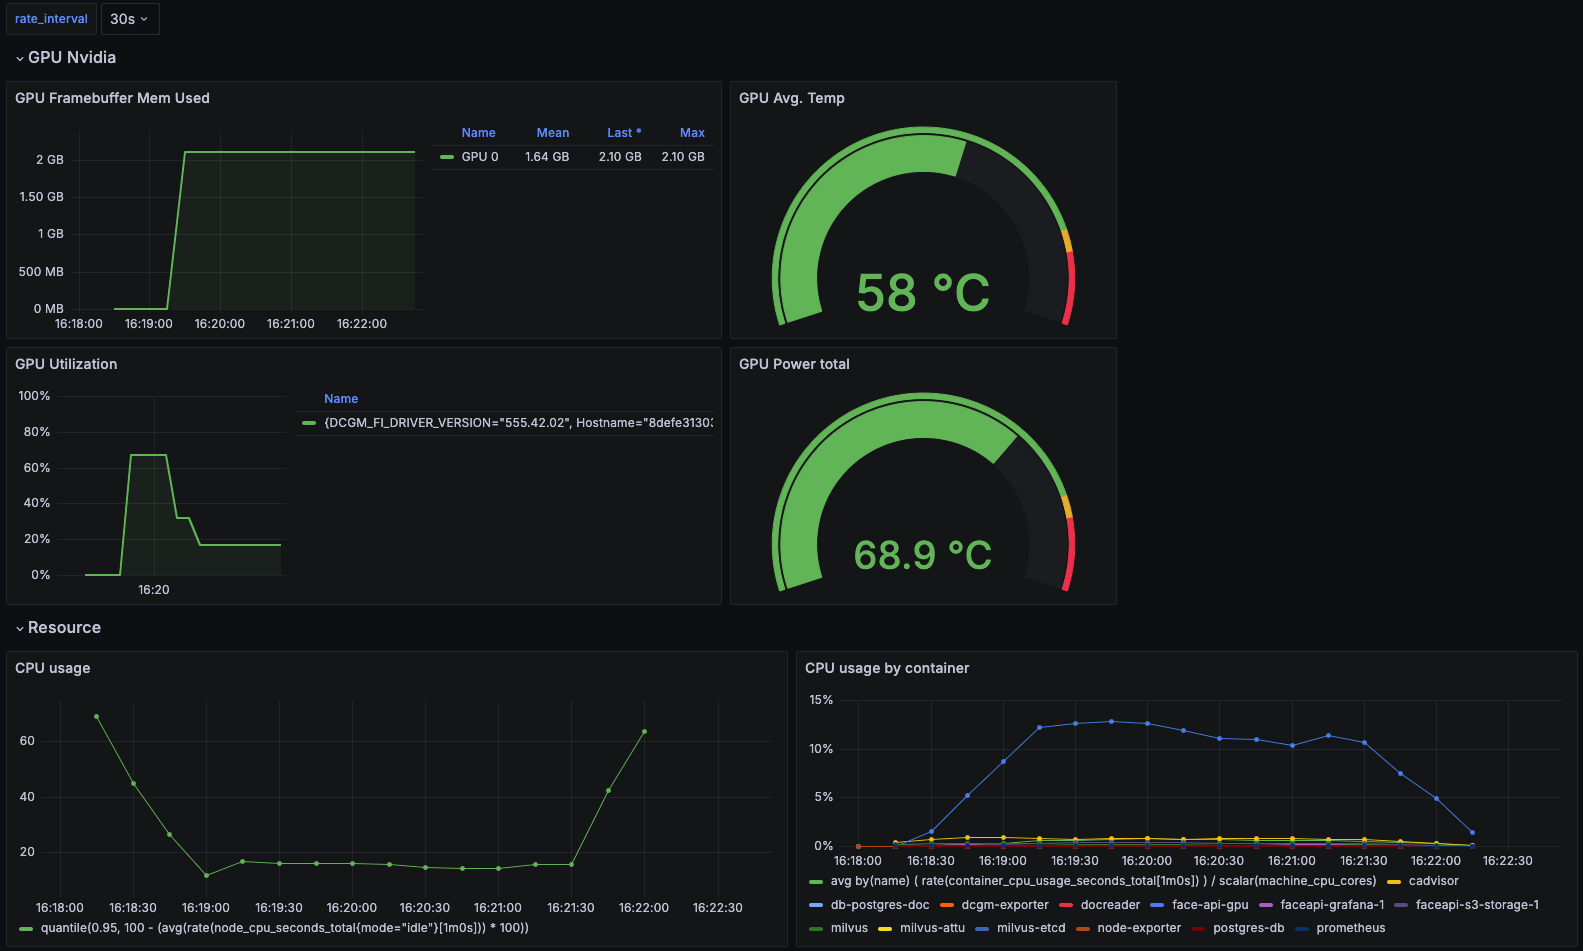
Task: Toggle postgres-db series in legend
Action: click(1248, 928)
